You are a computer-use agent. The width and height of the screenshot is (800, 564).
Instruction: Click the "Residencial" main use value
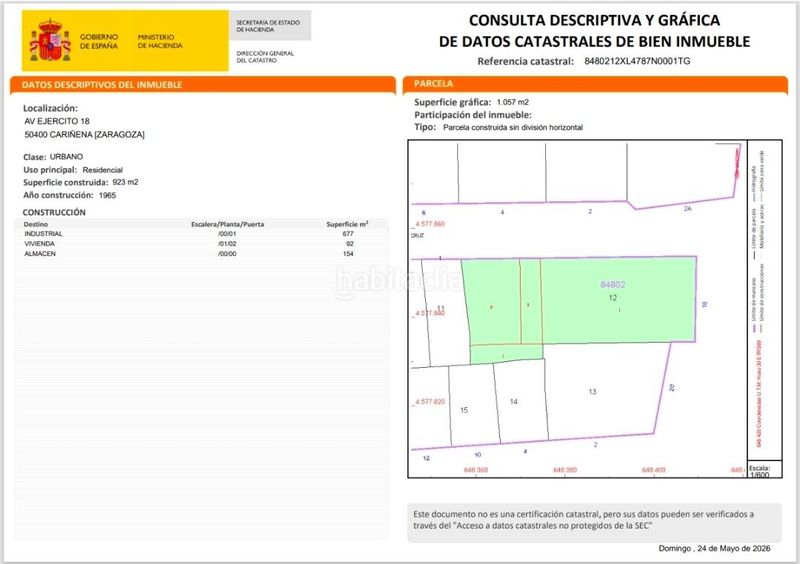pos(103,170)
